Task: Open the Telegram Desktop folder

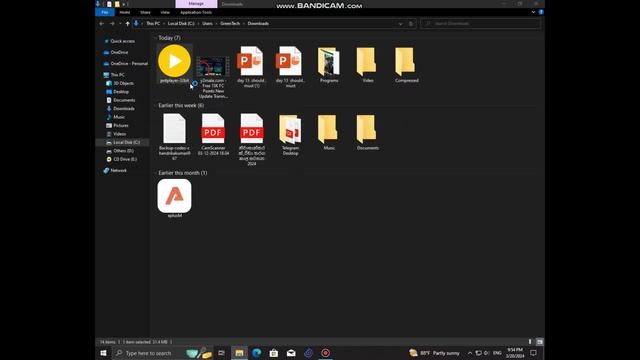Action: coord(290,129)
